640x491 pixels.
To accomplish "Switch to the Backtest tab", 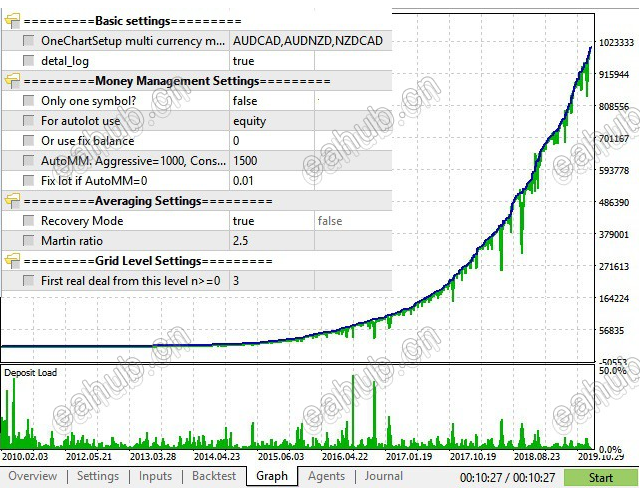I will pos(214,476).
